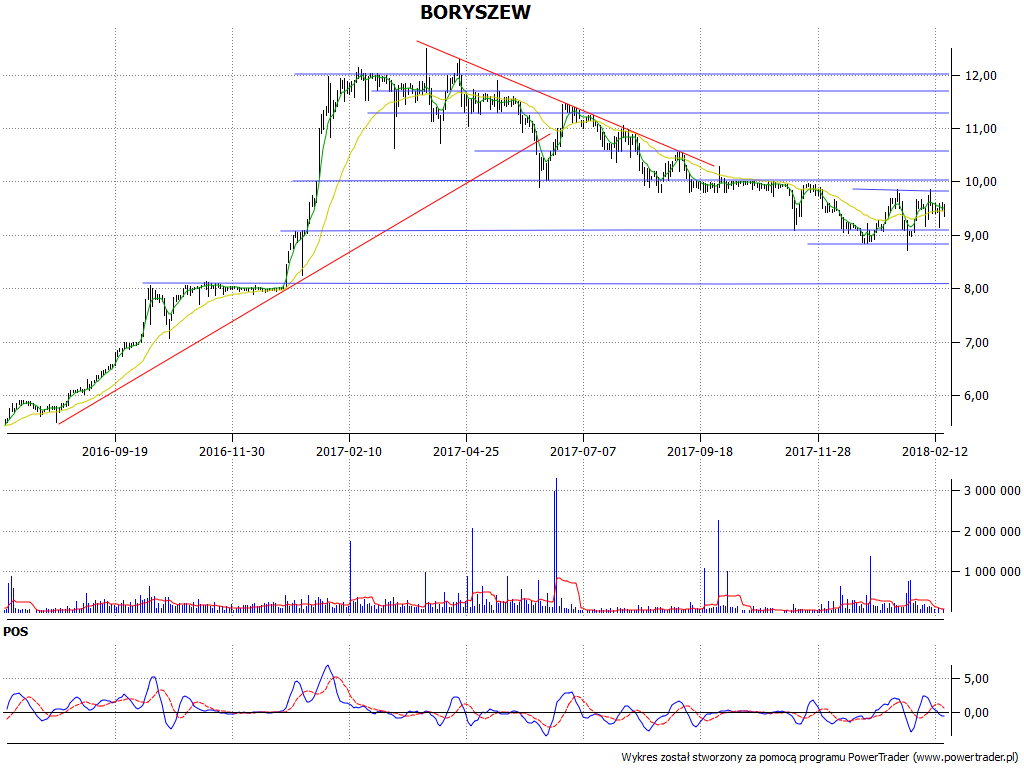Click the 2017-07-07 date label

[583, 451]
